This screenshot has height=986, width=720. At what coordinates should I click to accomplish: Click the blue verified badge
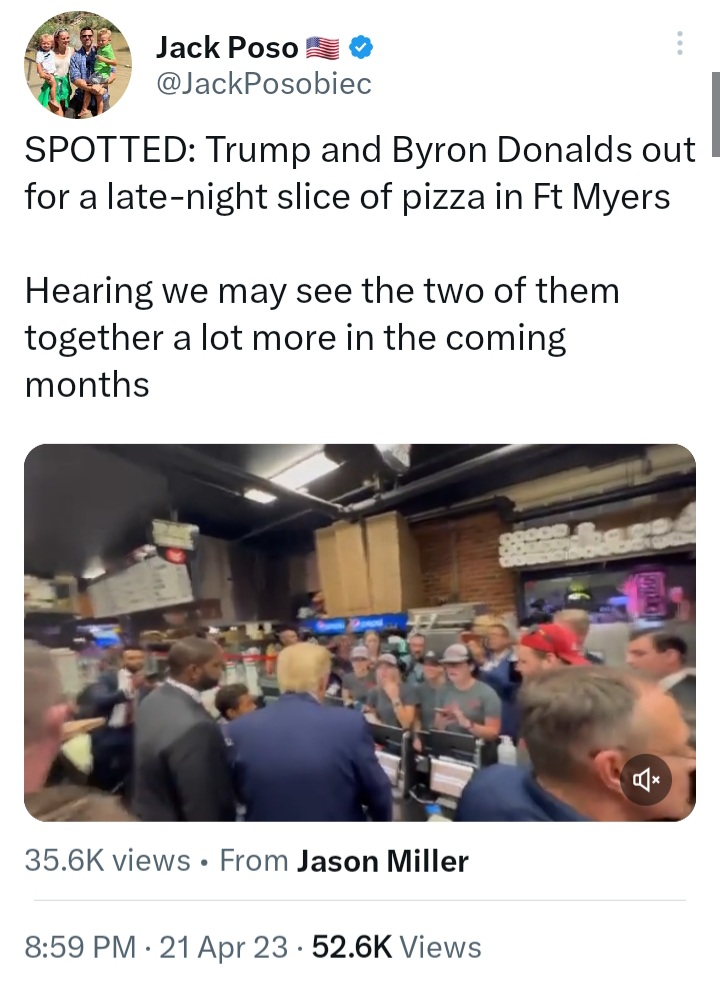click(x=360, y=47)
